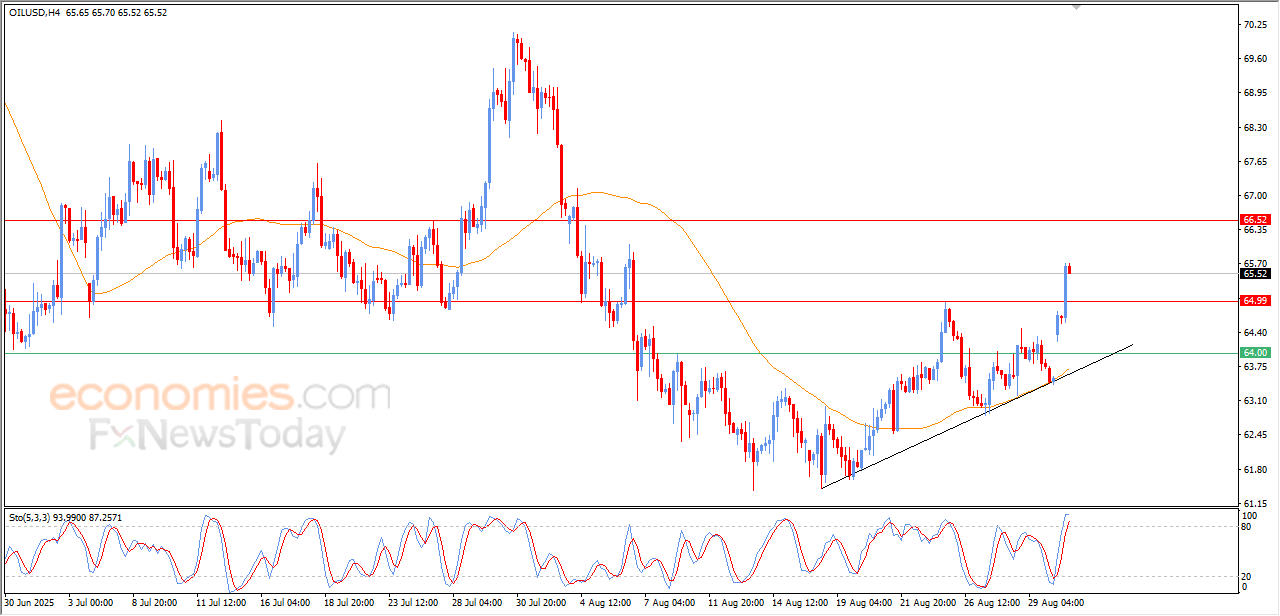Click the 30 Jul 20:00 date label

click(x=542, y=604)
